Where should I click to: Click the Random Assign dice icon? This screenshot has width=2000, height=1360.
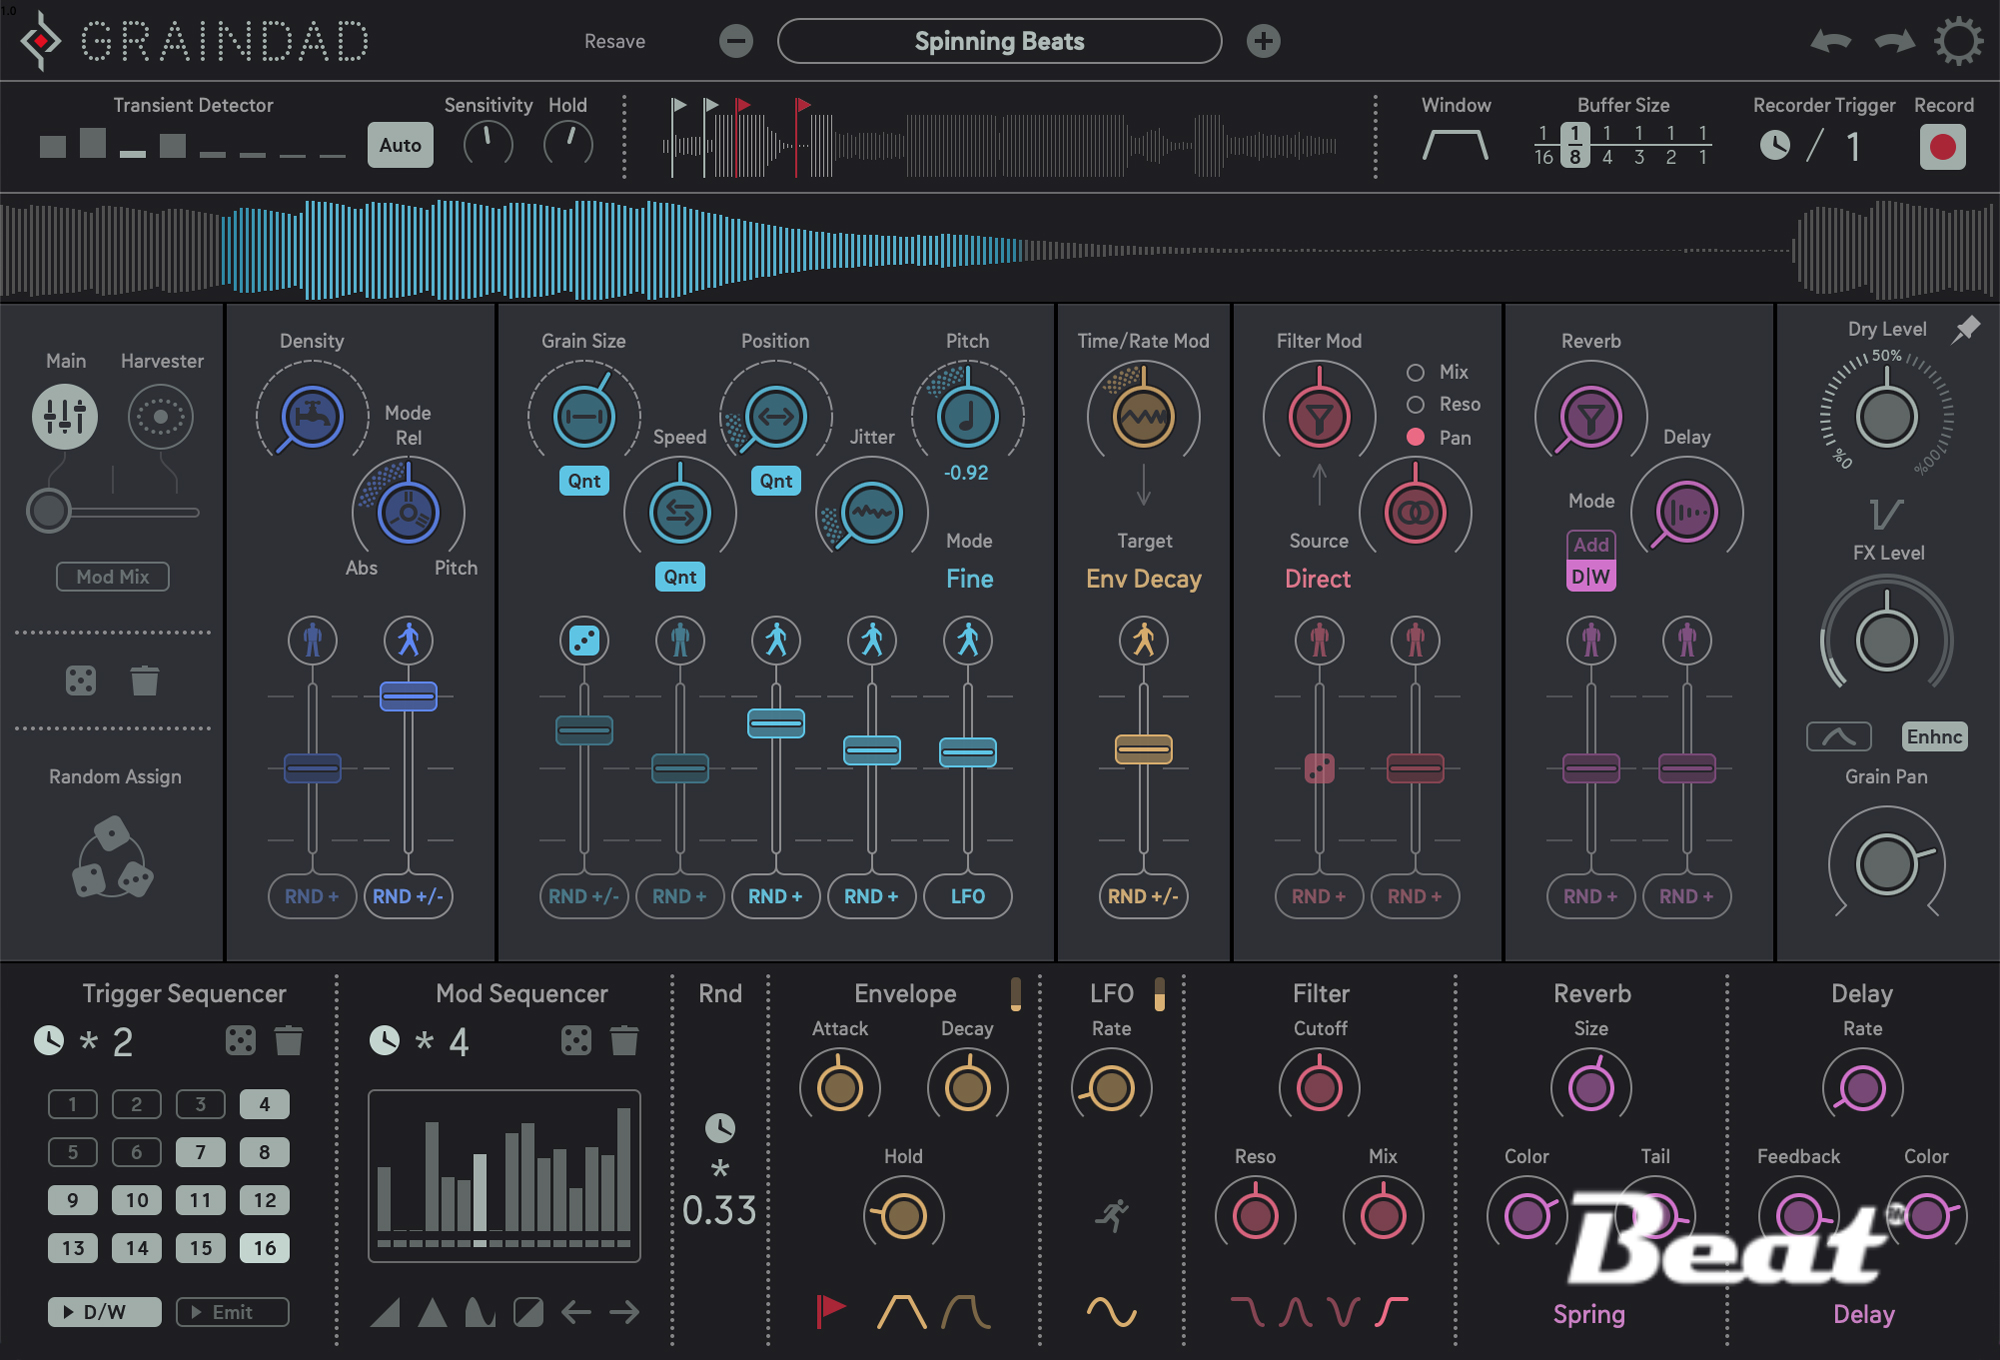coord(112,860)
